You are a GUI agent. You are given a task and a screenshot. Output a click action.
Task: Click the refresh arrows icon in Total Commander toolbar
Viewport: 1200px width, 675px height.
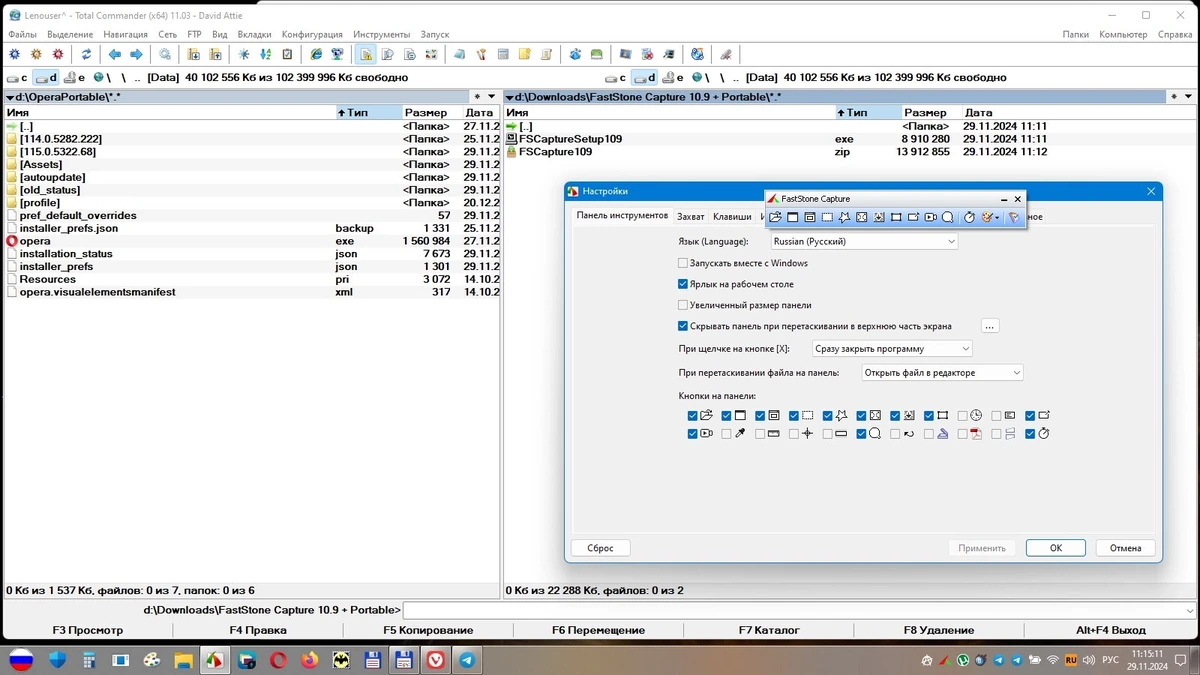point(86,54)
